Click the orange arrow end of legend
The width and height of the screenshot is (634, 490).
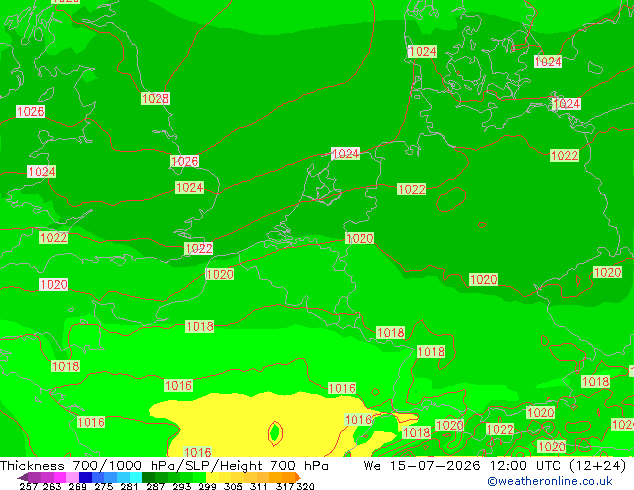pos(298,477)
